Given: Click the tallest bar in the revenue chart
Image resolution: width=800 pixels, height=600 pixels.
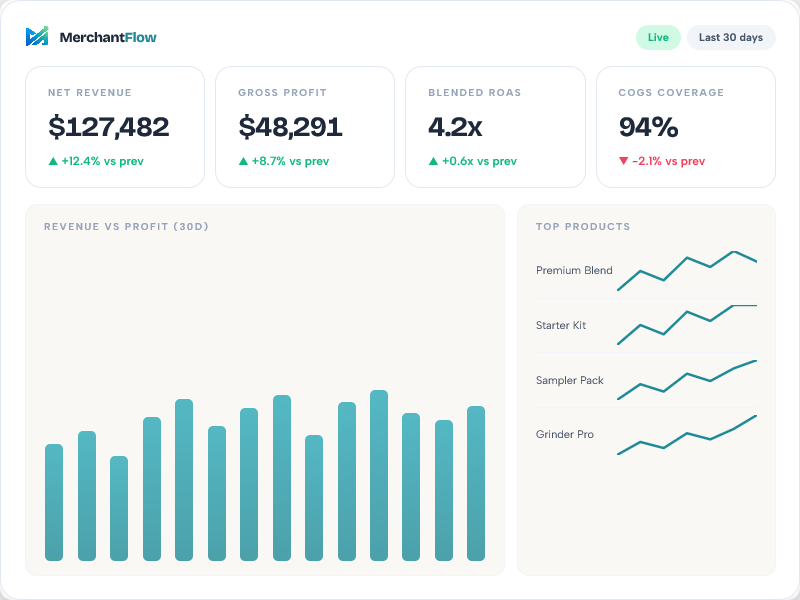Looking at the screenshot, I should pos(377,470).
